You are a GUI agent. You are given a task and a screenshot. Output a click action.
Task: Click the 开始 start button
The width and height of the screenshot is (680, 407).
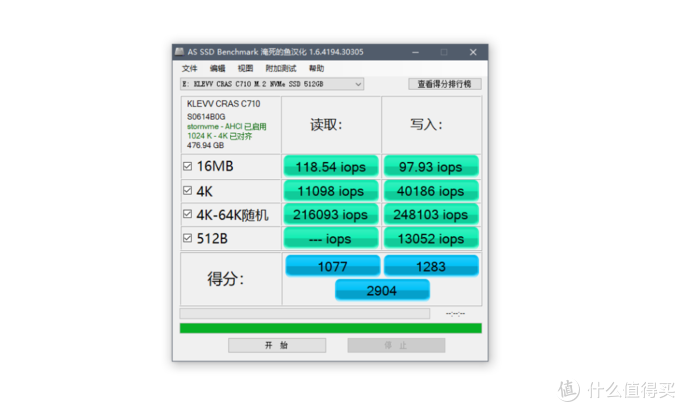277,345
